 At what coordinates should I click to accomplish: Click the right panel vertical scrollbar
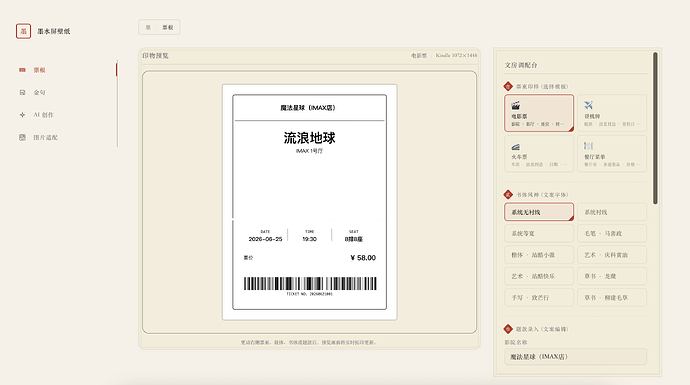655,128
